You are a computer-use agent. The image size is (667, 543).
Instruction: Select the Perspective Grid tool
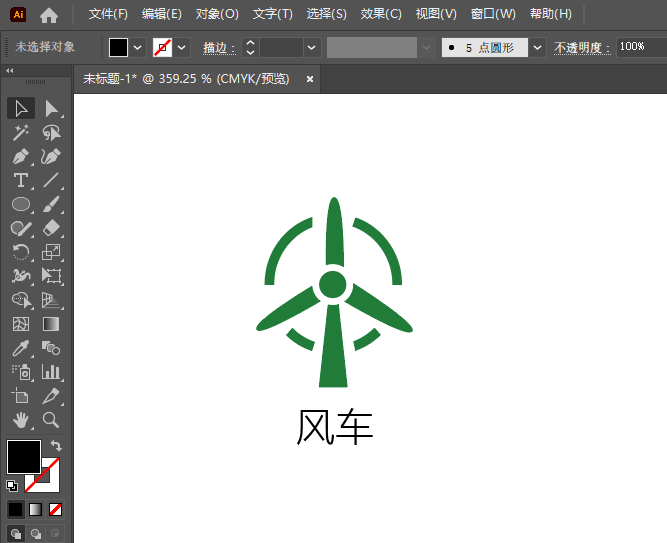51,300
